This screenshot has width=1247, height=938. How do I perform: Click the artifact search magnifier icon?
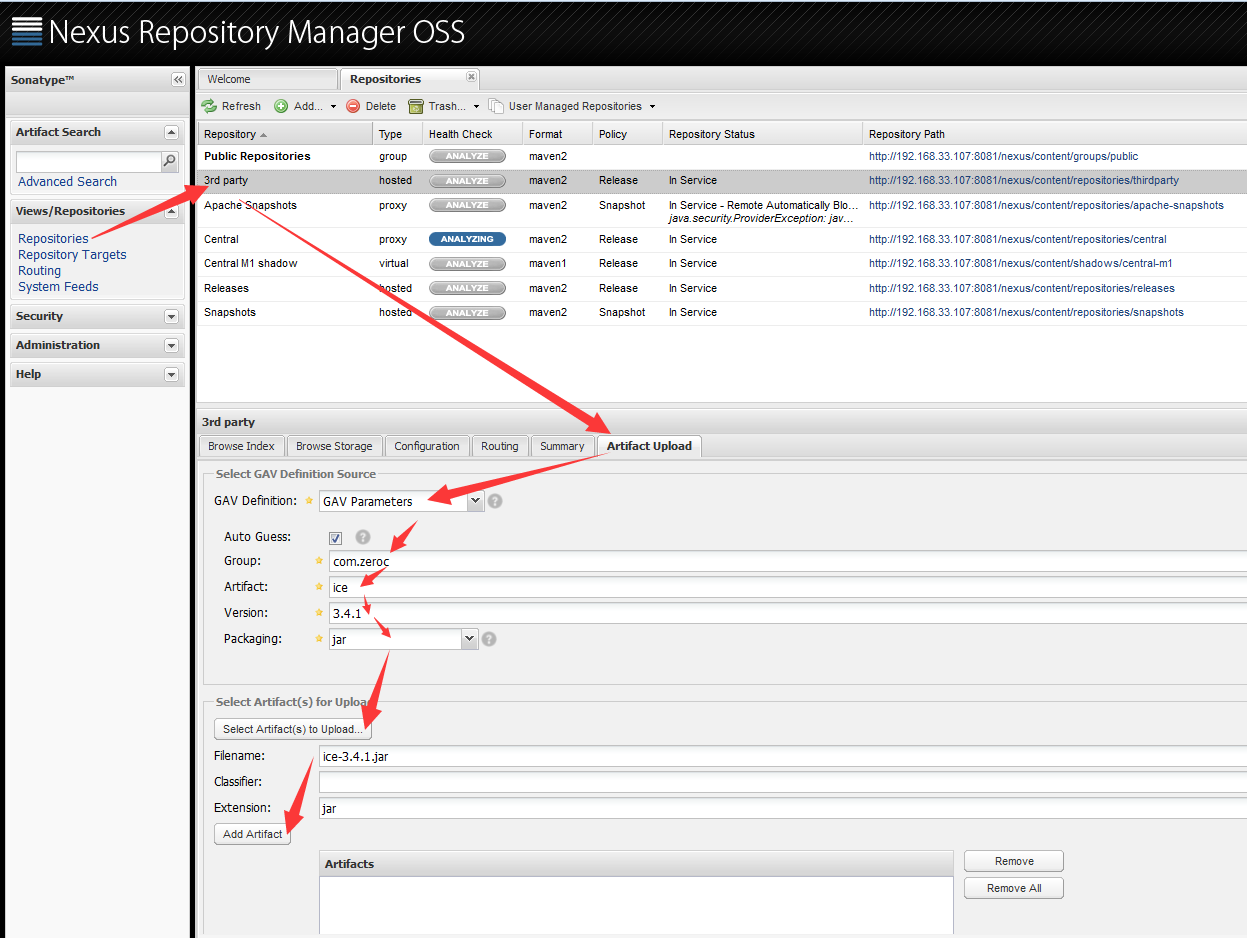pyautogui.click(x=170, y=161)
